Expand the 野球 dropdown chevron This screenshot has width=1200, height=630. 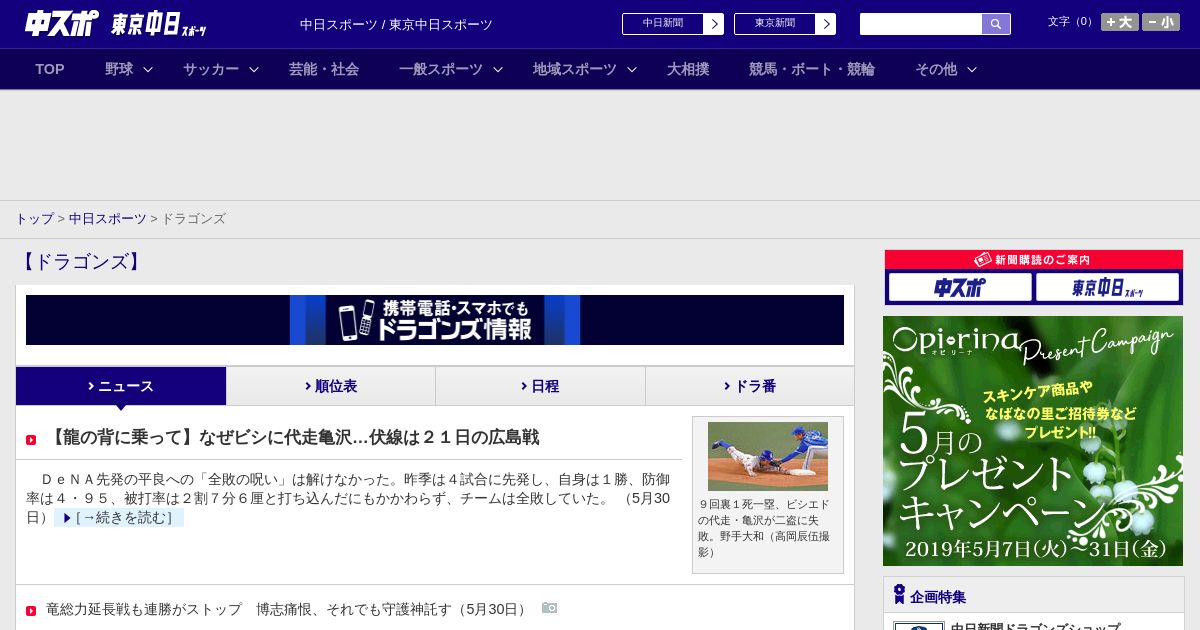148,69
